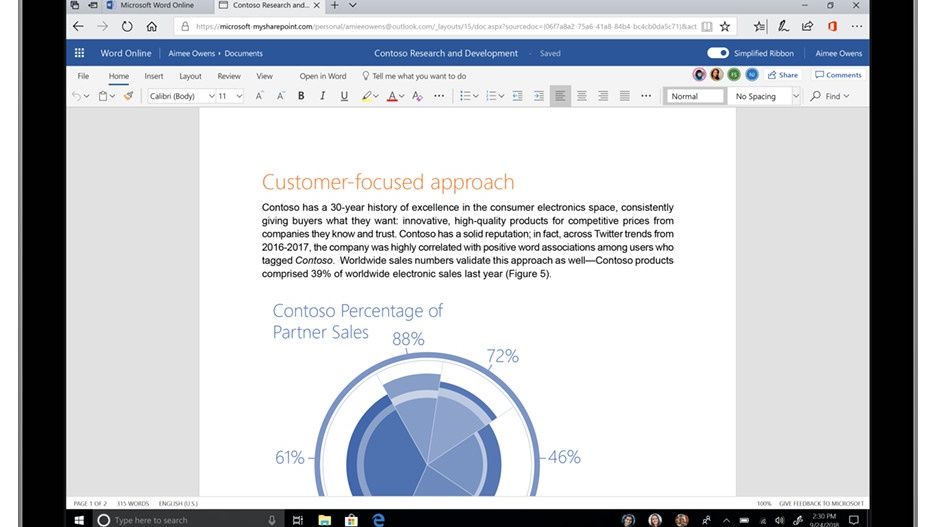This screenshot has height=527, width=936.
Task: Expand the Paste options arrow
Action: [x=112, y=96]
